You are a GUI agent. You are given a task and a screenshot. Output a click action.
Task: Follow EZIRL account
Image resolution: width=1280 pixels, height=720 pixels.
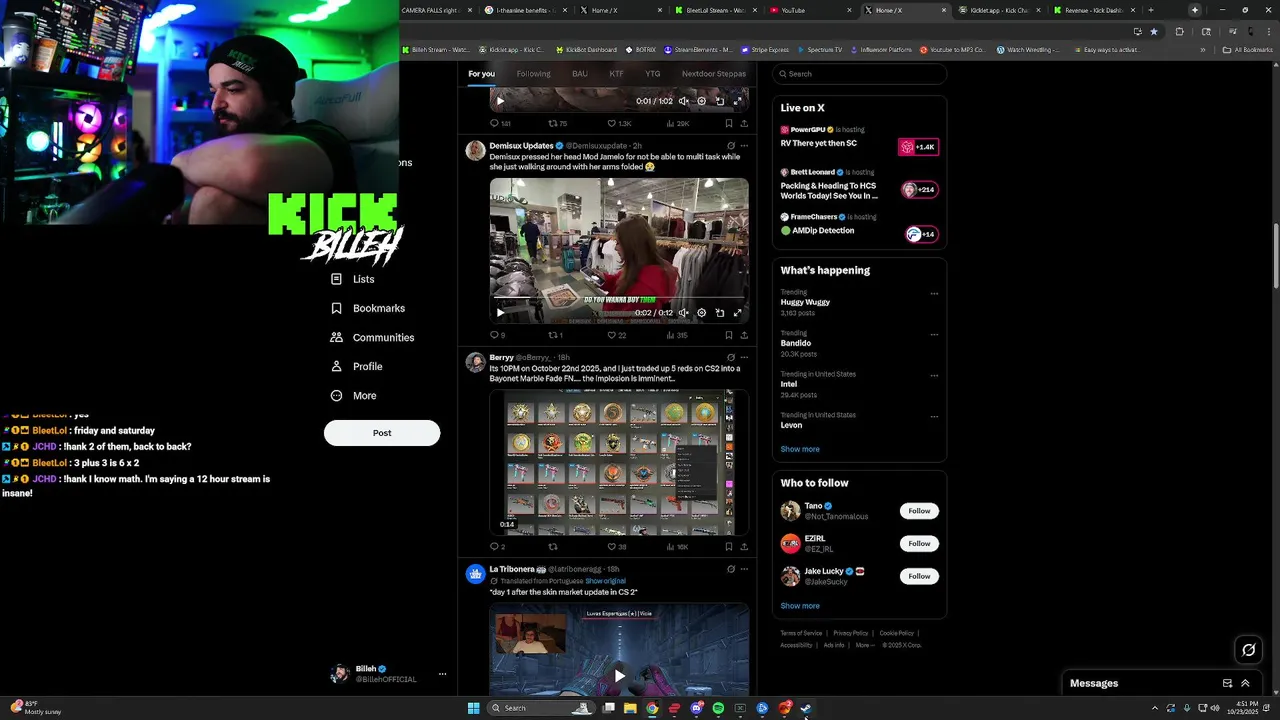[x=919, y=543]
